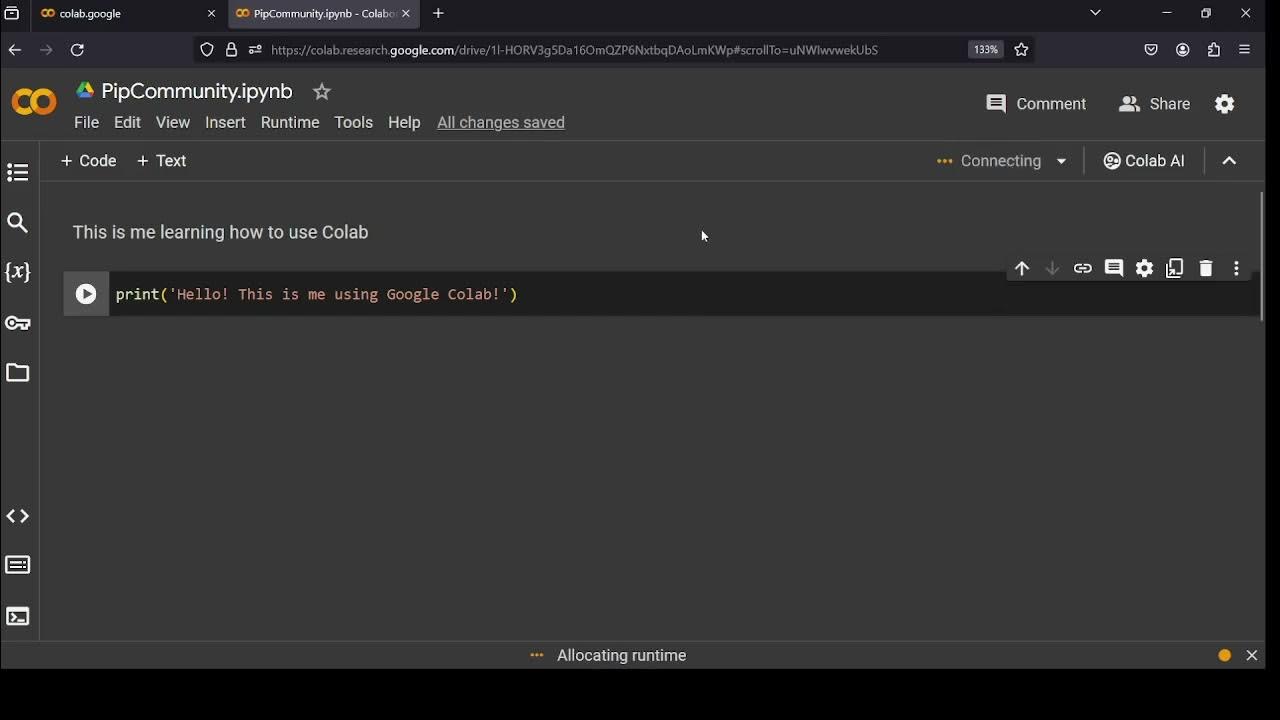Open Colab settings gear icon
This screenshot has width=1280, height=720.
coord(1225,104)
